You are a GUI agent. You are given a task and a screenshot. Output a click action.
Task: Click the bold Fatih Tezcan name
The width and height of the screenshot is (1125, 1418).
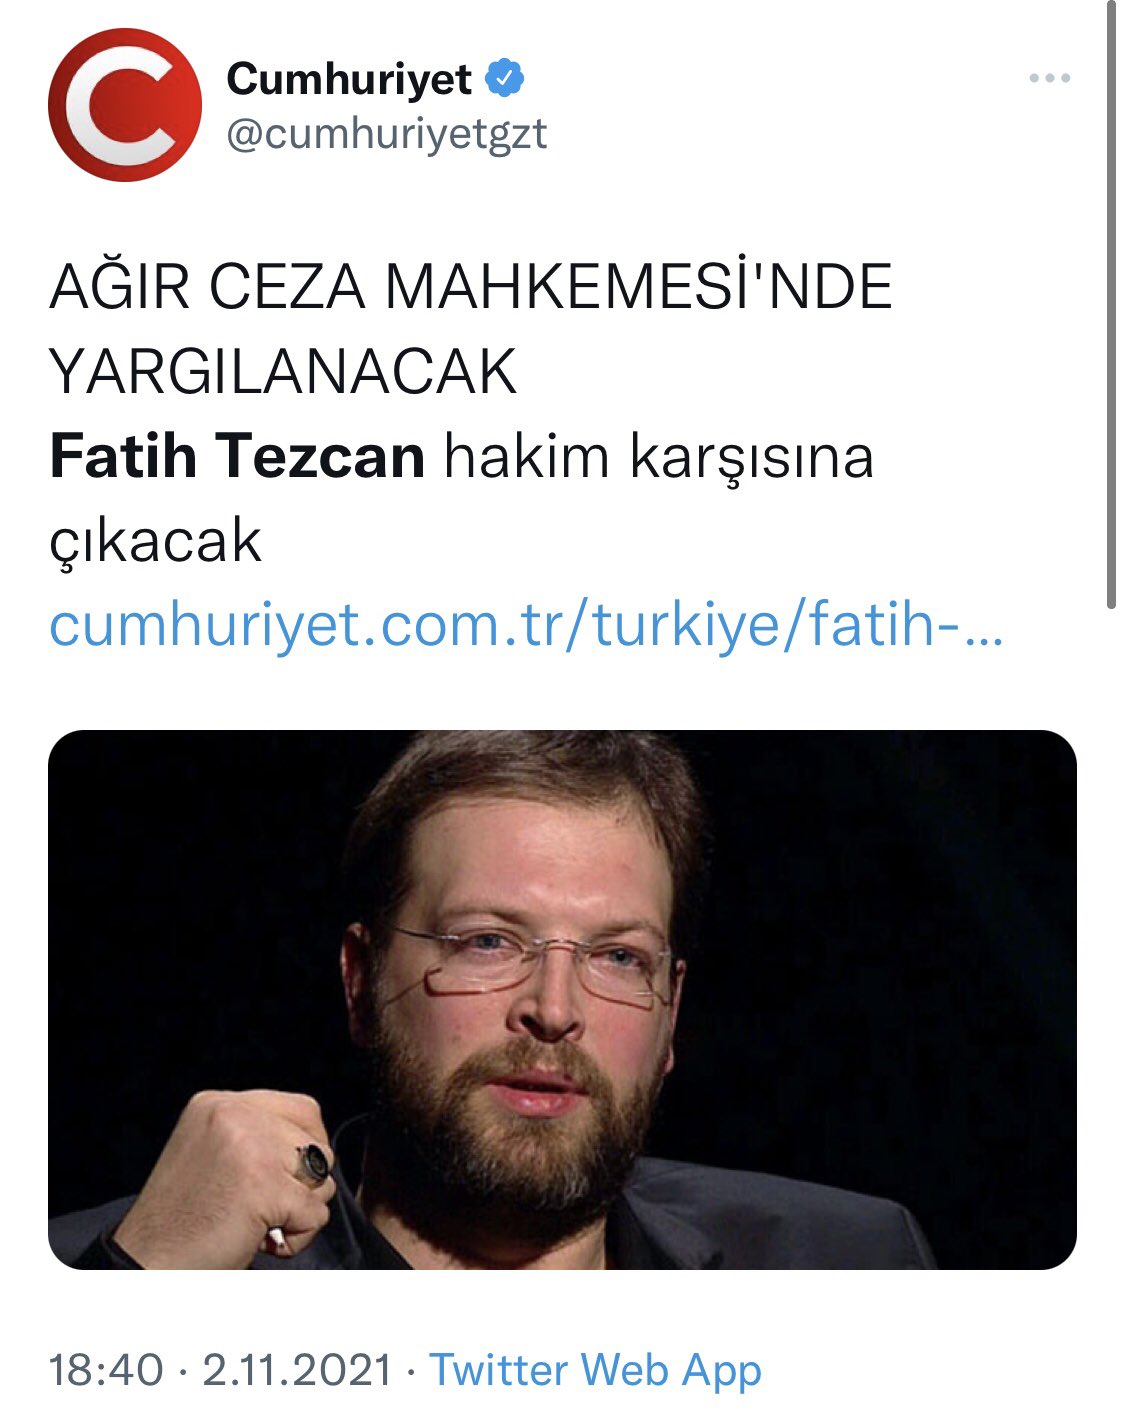(237, 457)
